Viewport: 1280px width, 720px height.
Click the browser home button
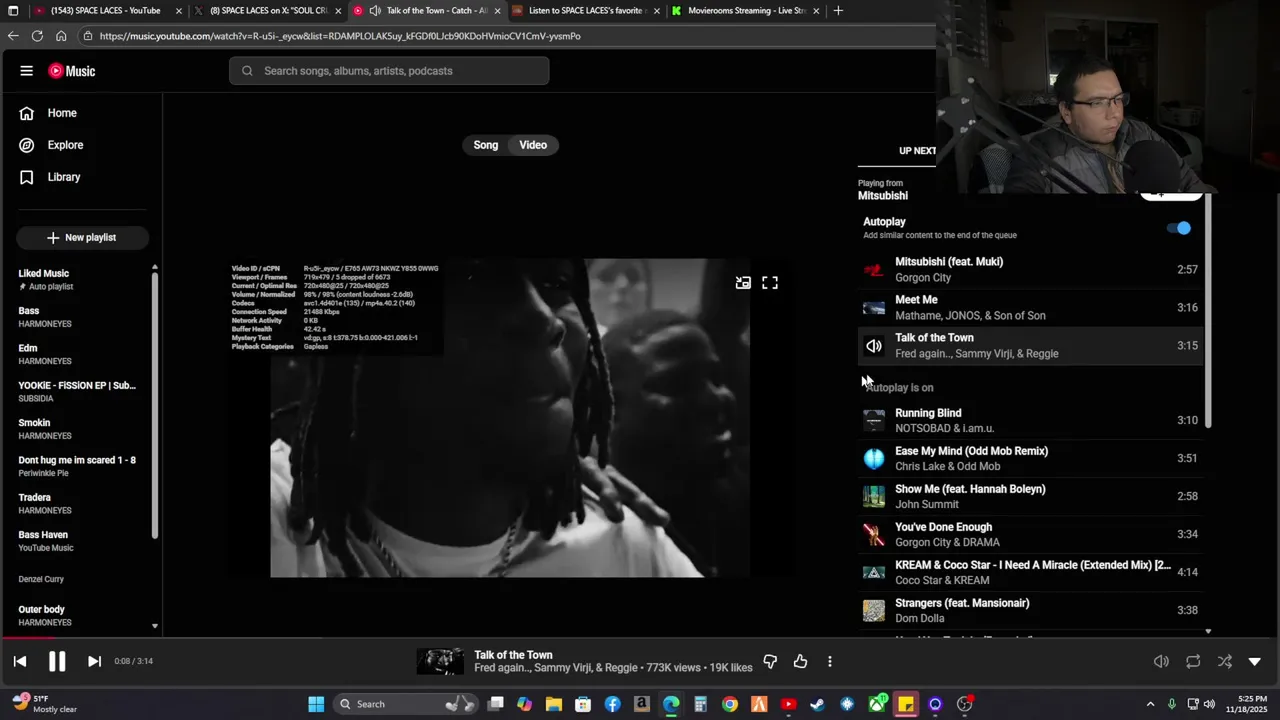[61, 36]
